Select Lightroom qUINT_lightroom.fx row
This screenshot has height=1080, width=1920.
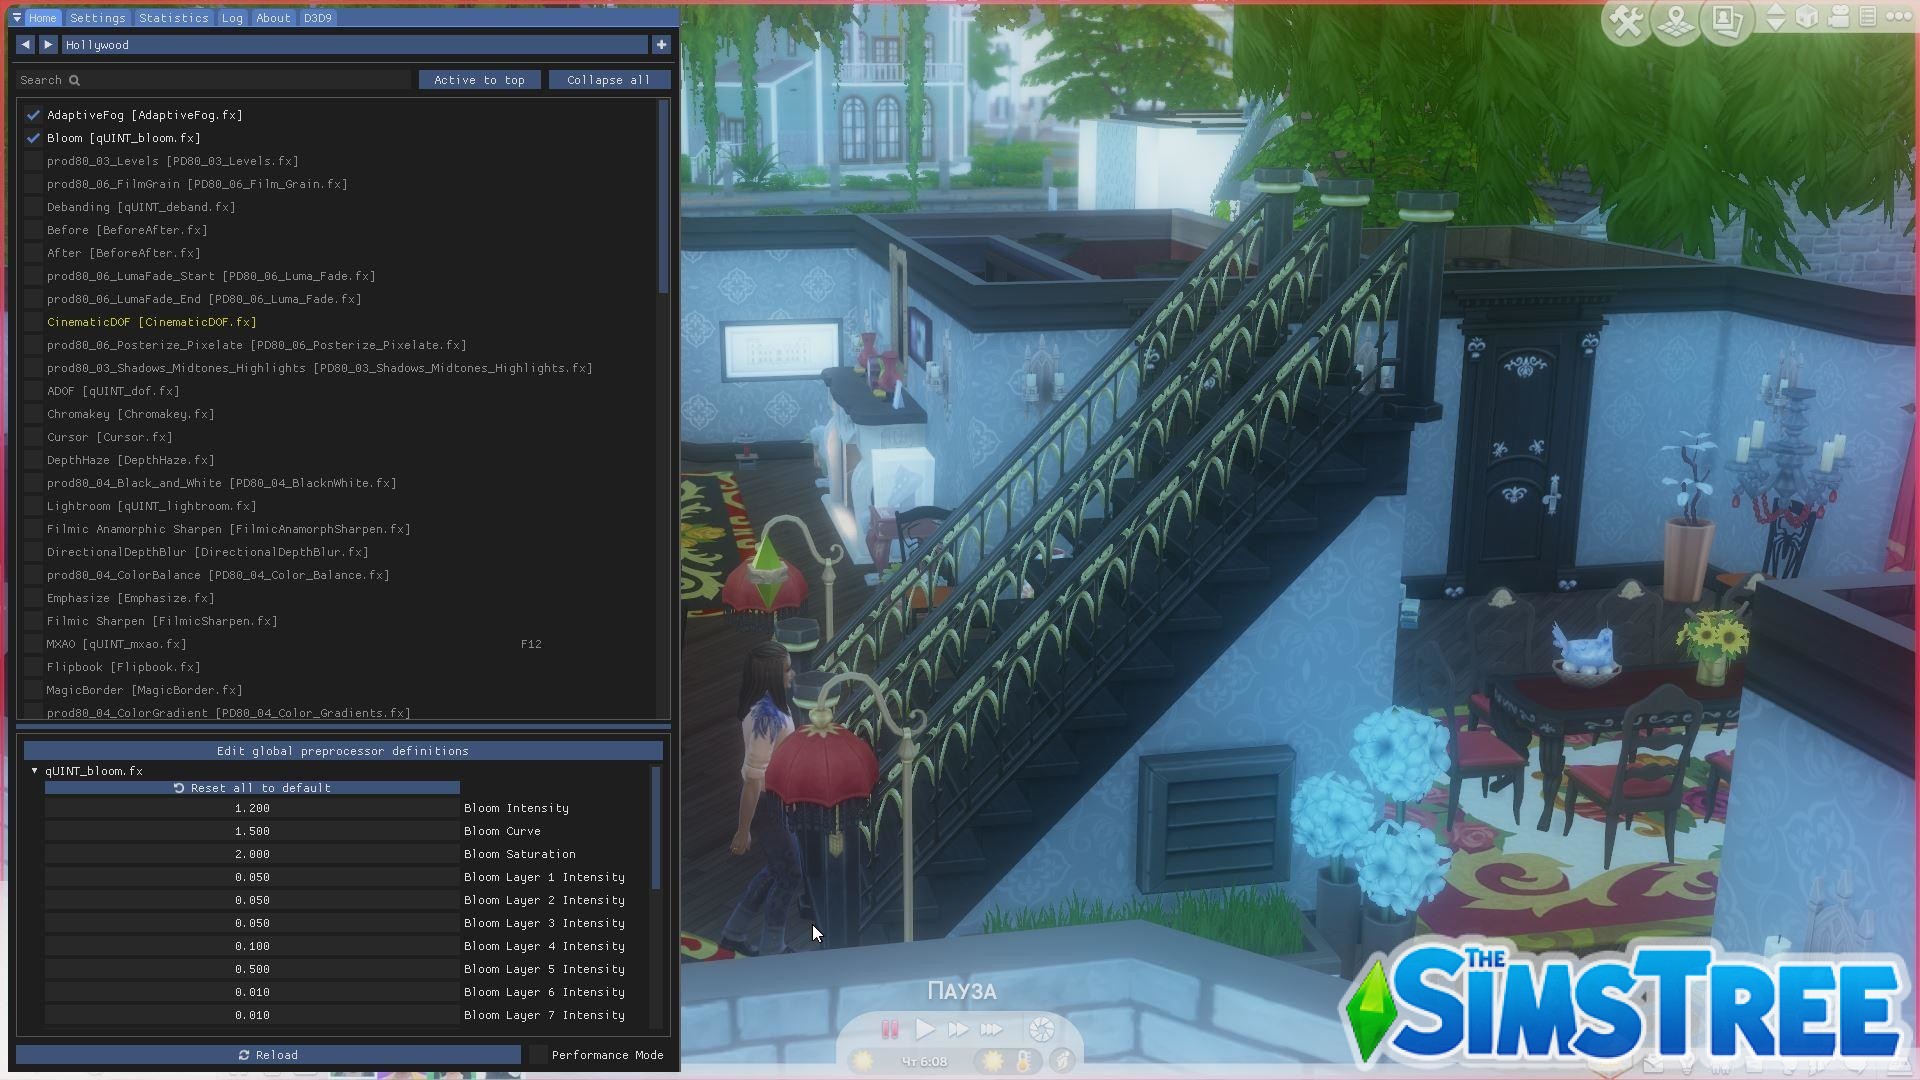click(x=152, y=506)
